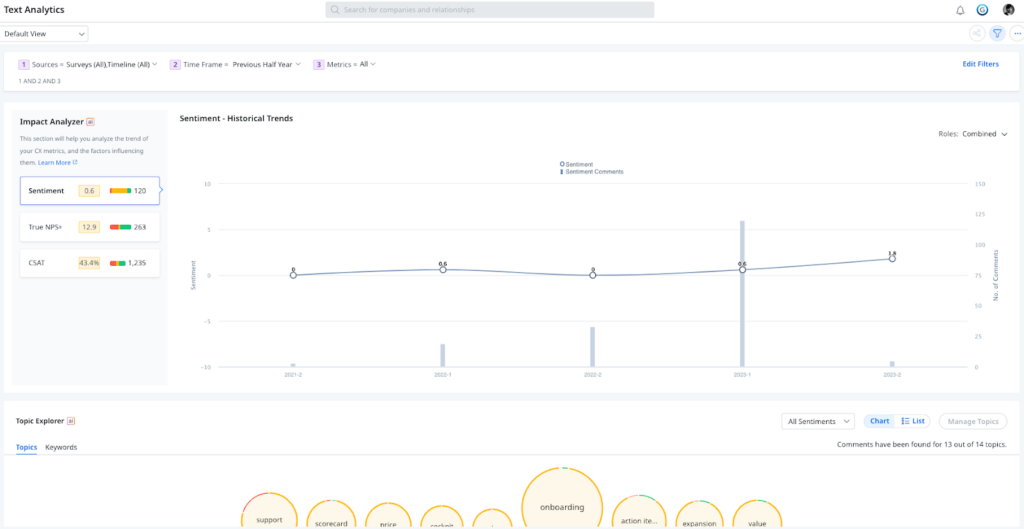
Task: Select the action items topic bubble
Action: click(x=639, y=513)
